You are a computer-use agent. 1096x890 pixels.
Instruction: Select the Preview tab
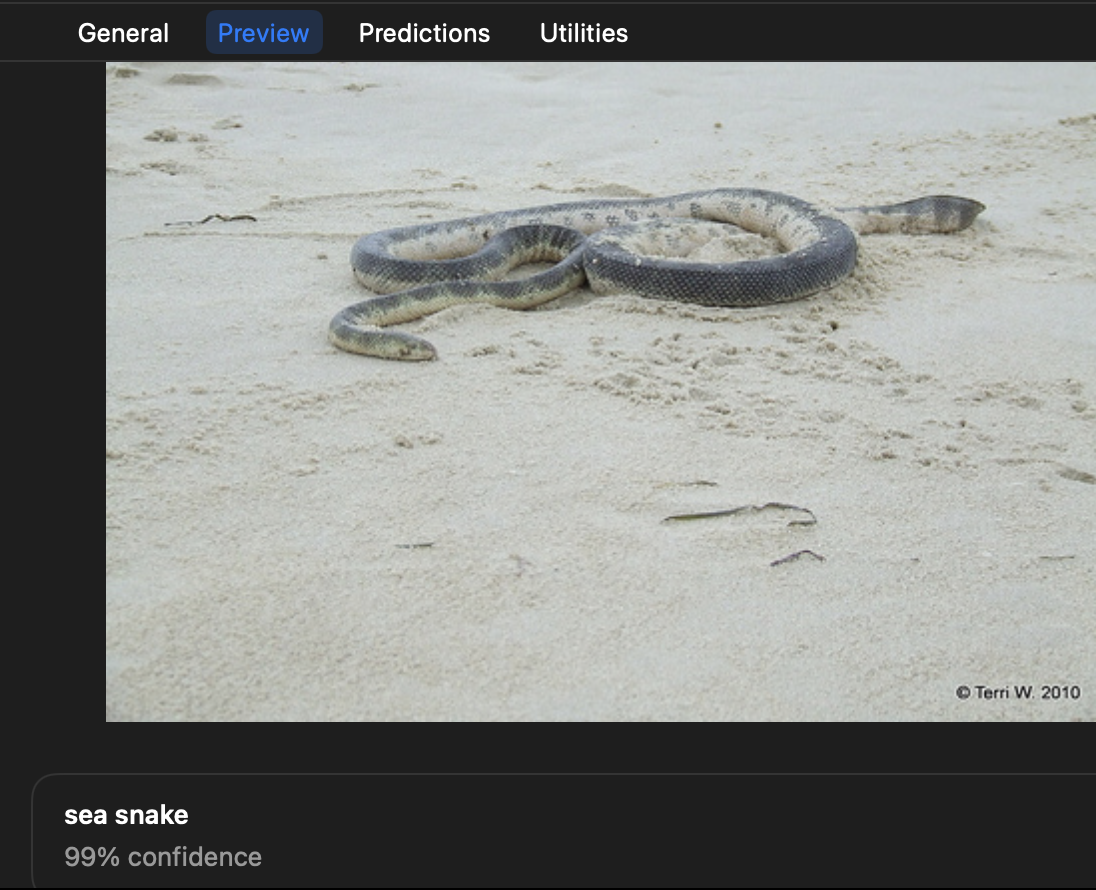tap(263, 33)
